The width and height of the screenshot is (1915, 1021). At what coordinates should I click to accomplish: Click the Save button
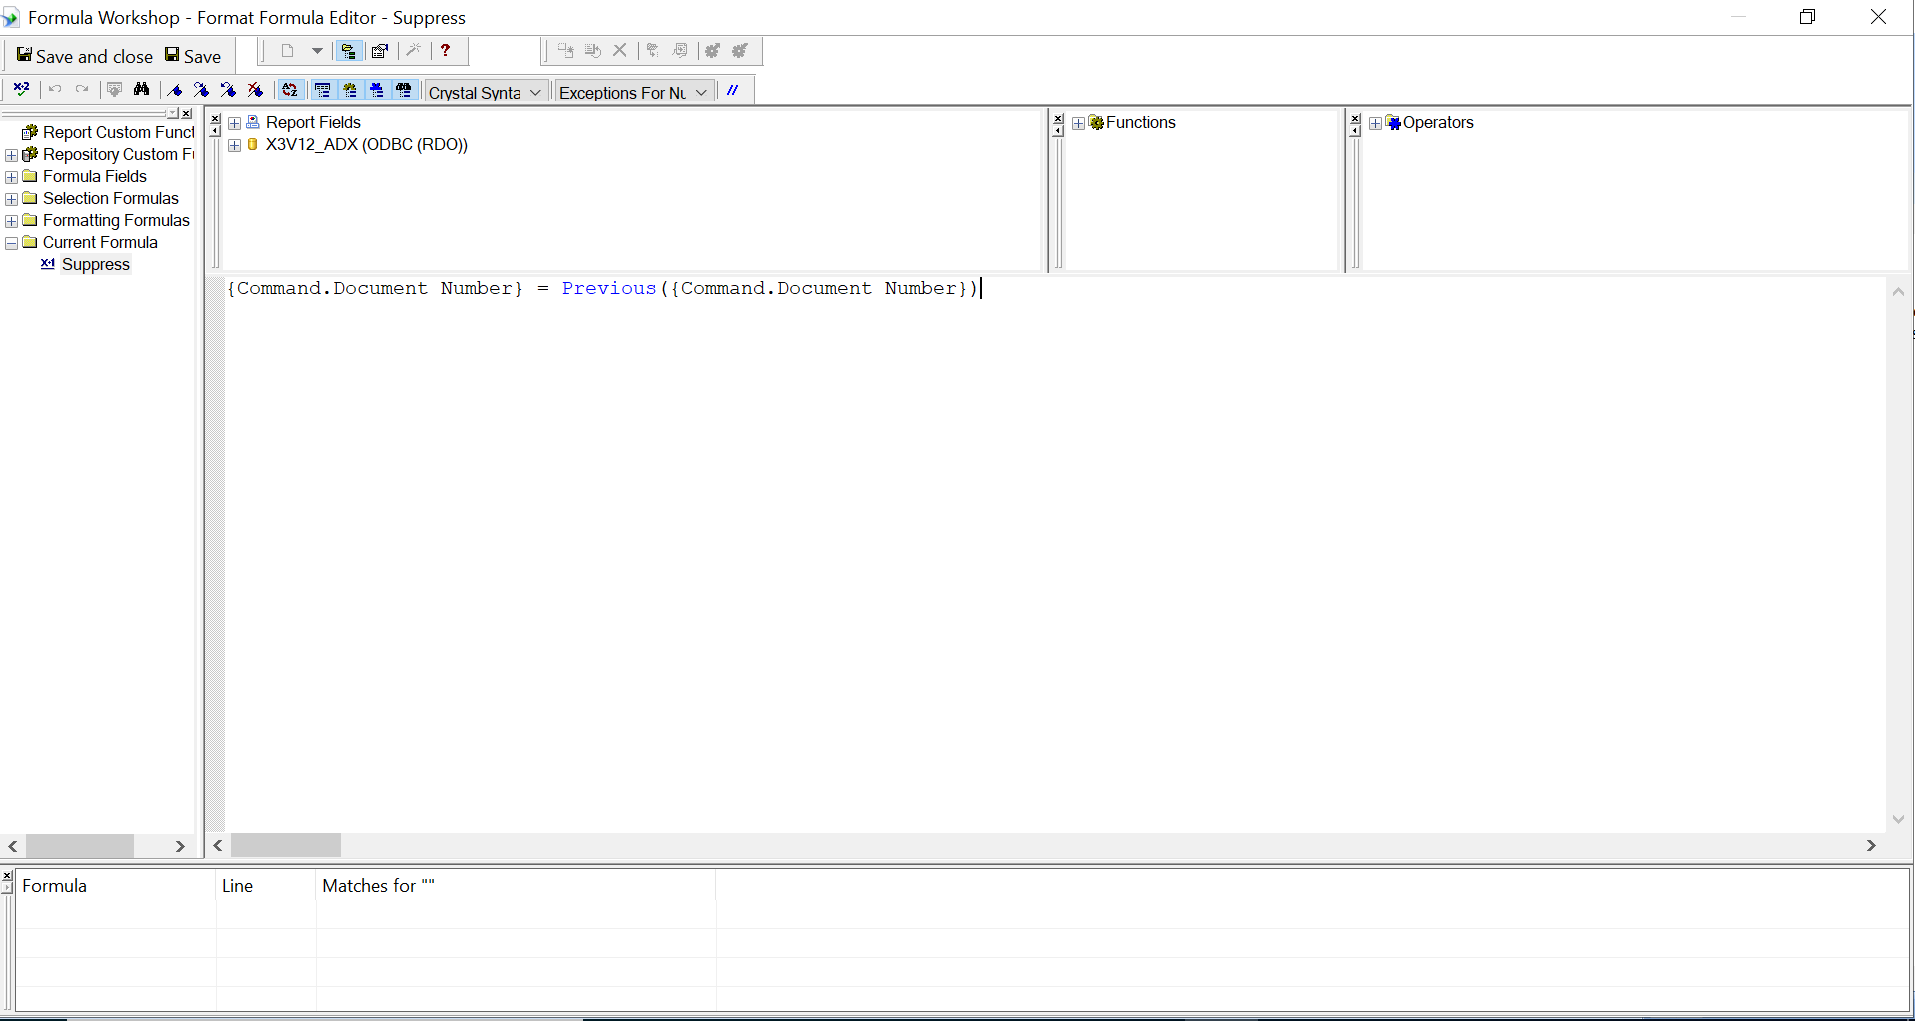pyautogui.click(x=193, y=56)
